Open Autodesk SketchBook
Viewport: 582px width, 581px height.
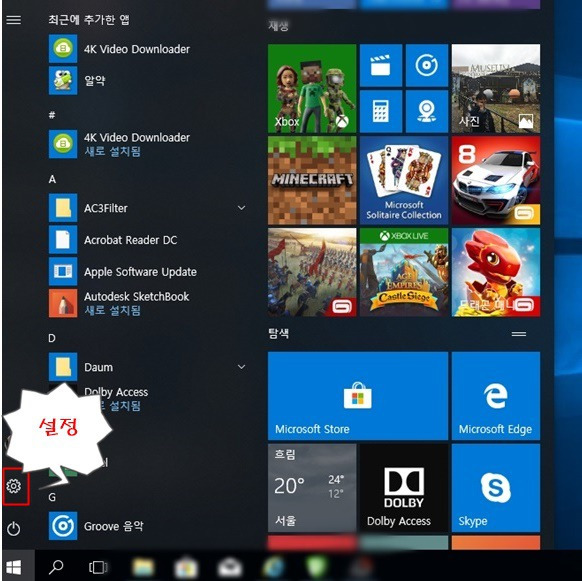point(119,303)
